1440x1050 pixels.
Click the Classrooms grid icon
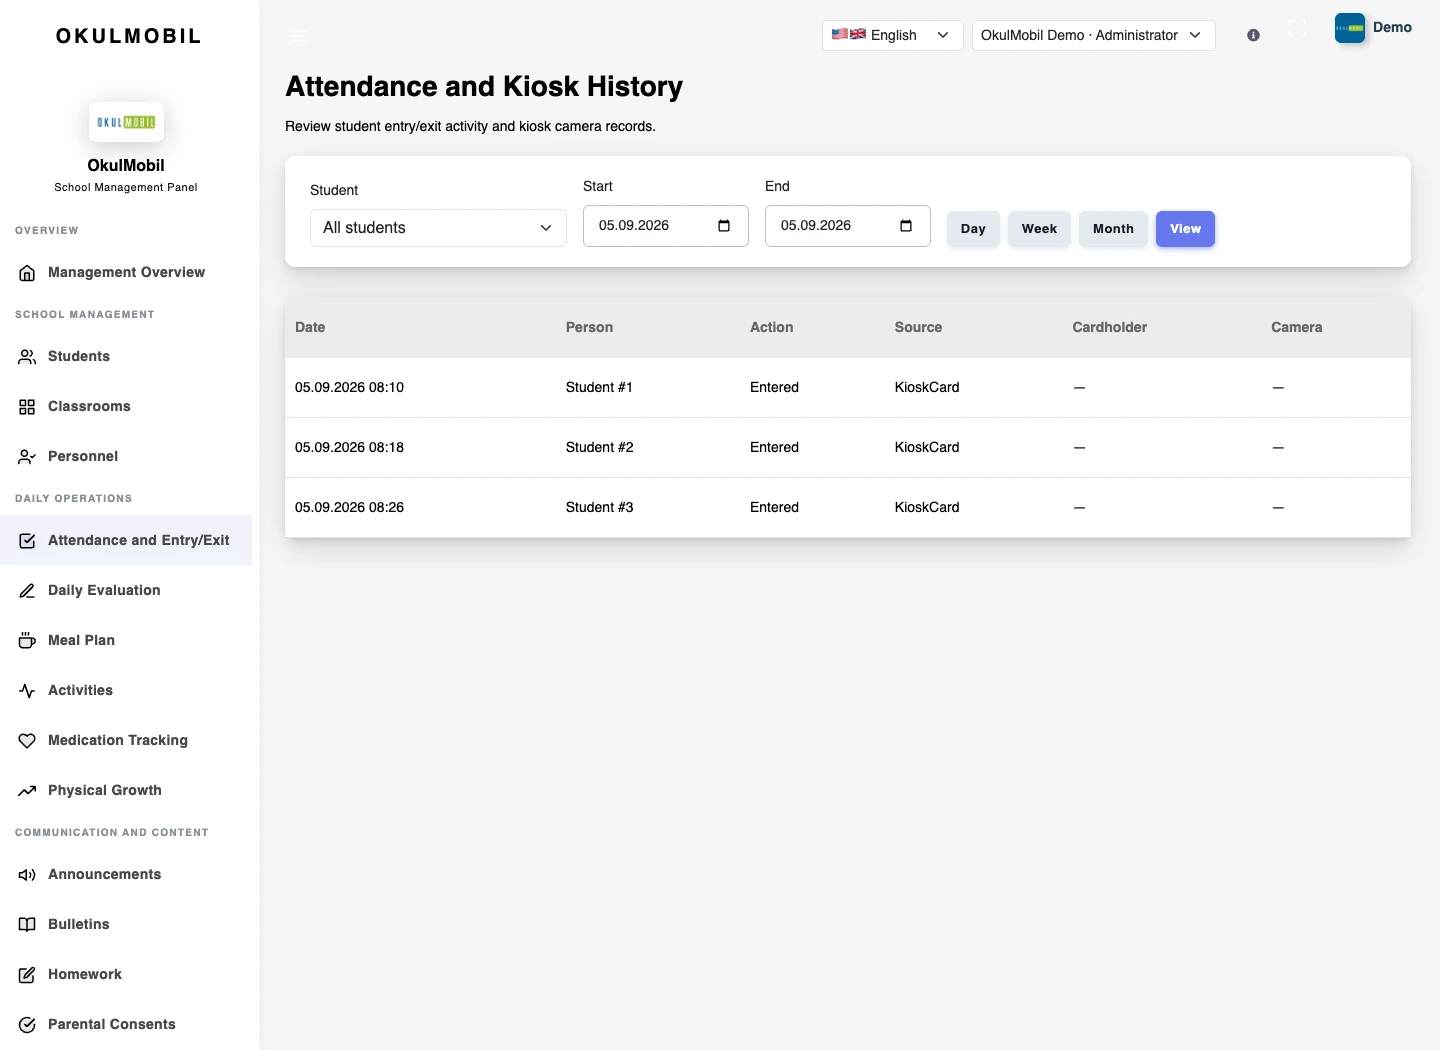coord(27,407)
